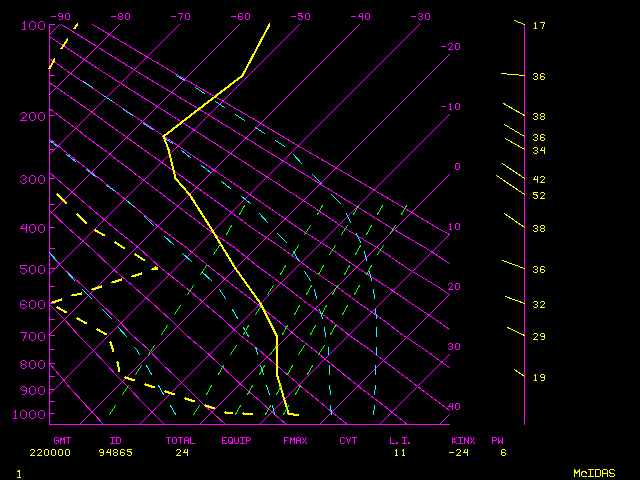
Task: Click the wind barb at speed 17
Action: [x=518, y=22]
